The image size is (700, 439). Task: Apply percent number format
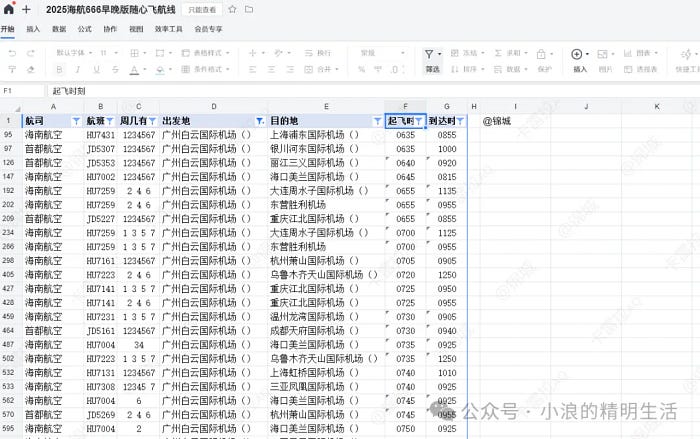362,69
